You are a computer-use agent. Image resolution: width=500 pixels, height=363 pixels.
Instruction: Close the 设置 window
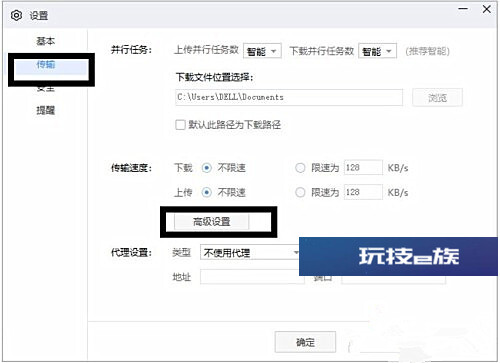487,9
